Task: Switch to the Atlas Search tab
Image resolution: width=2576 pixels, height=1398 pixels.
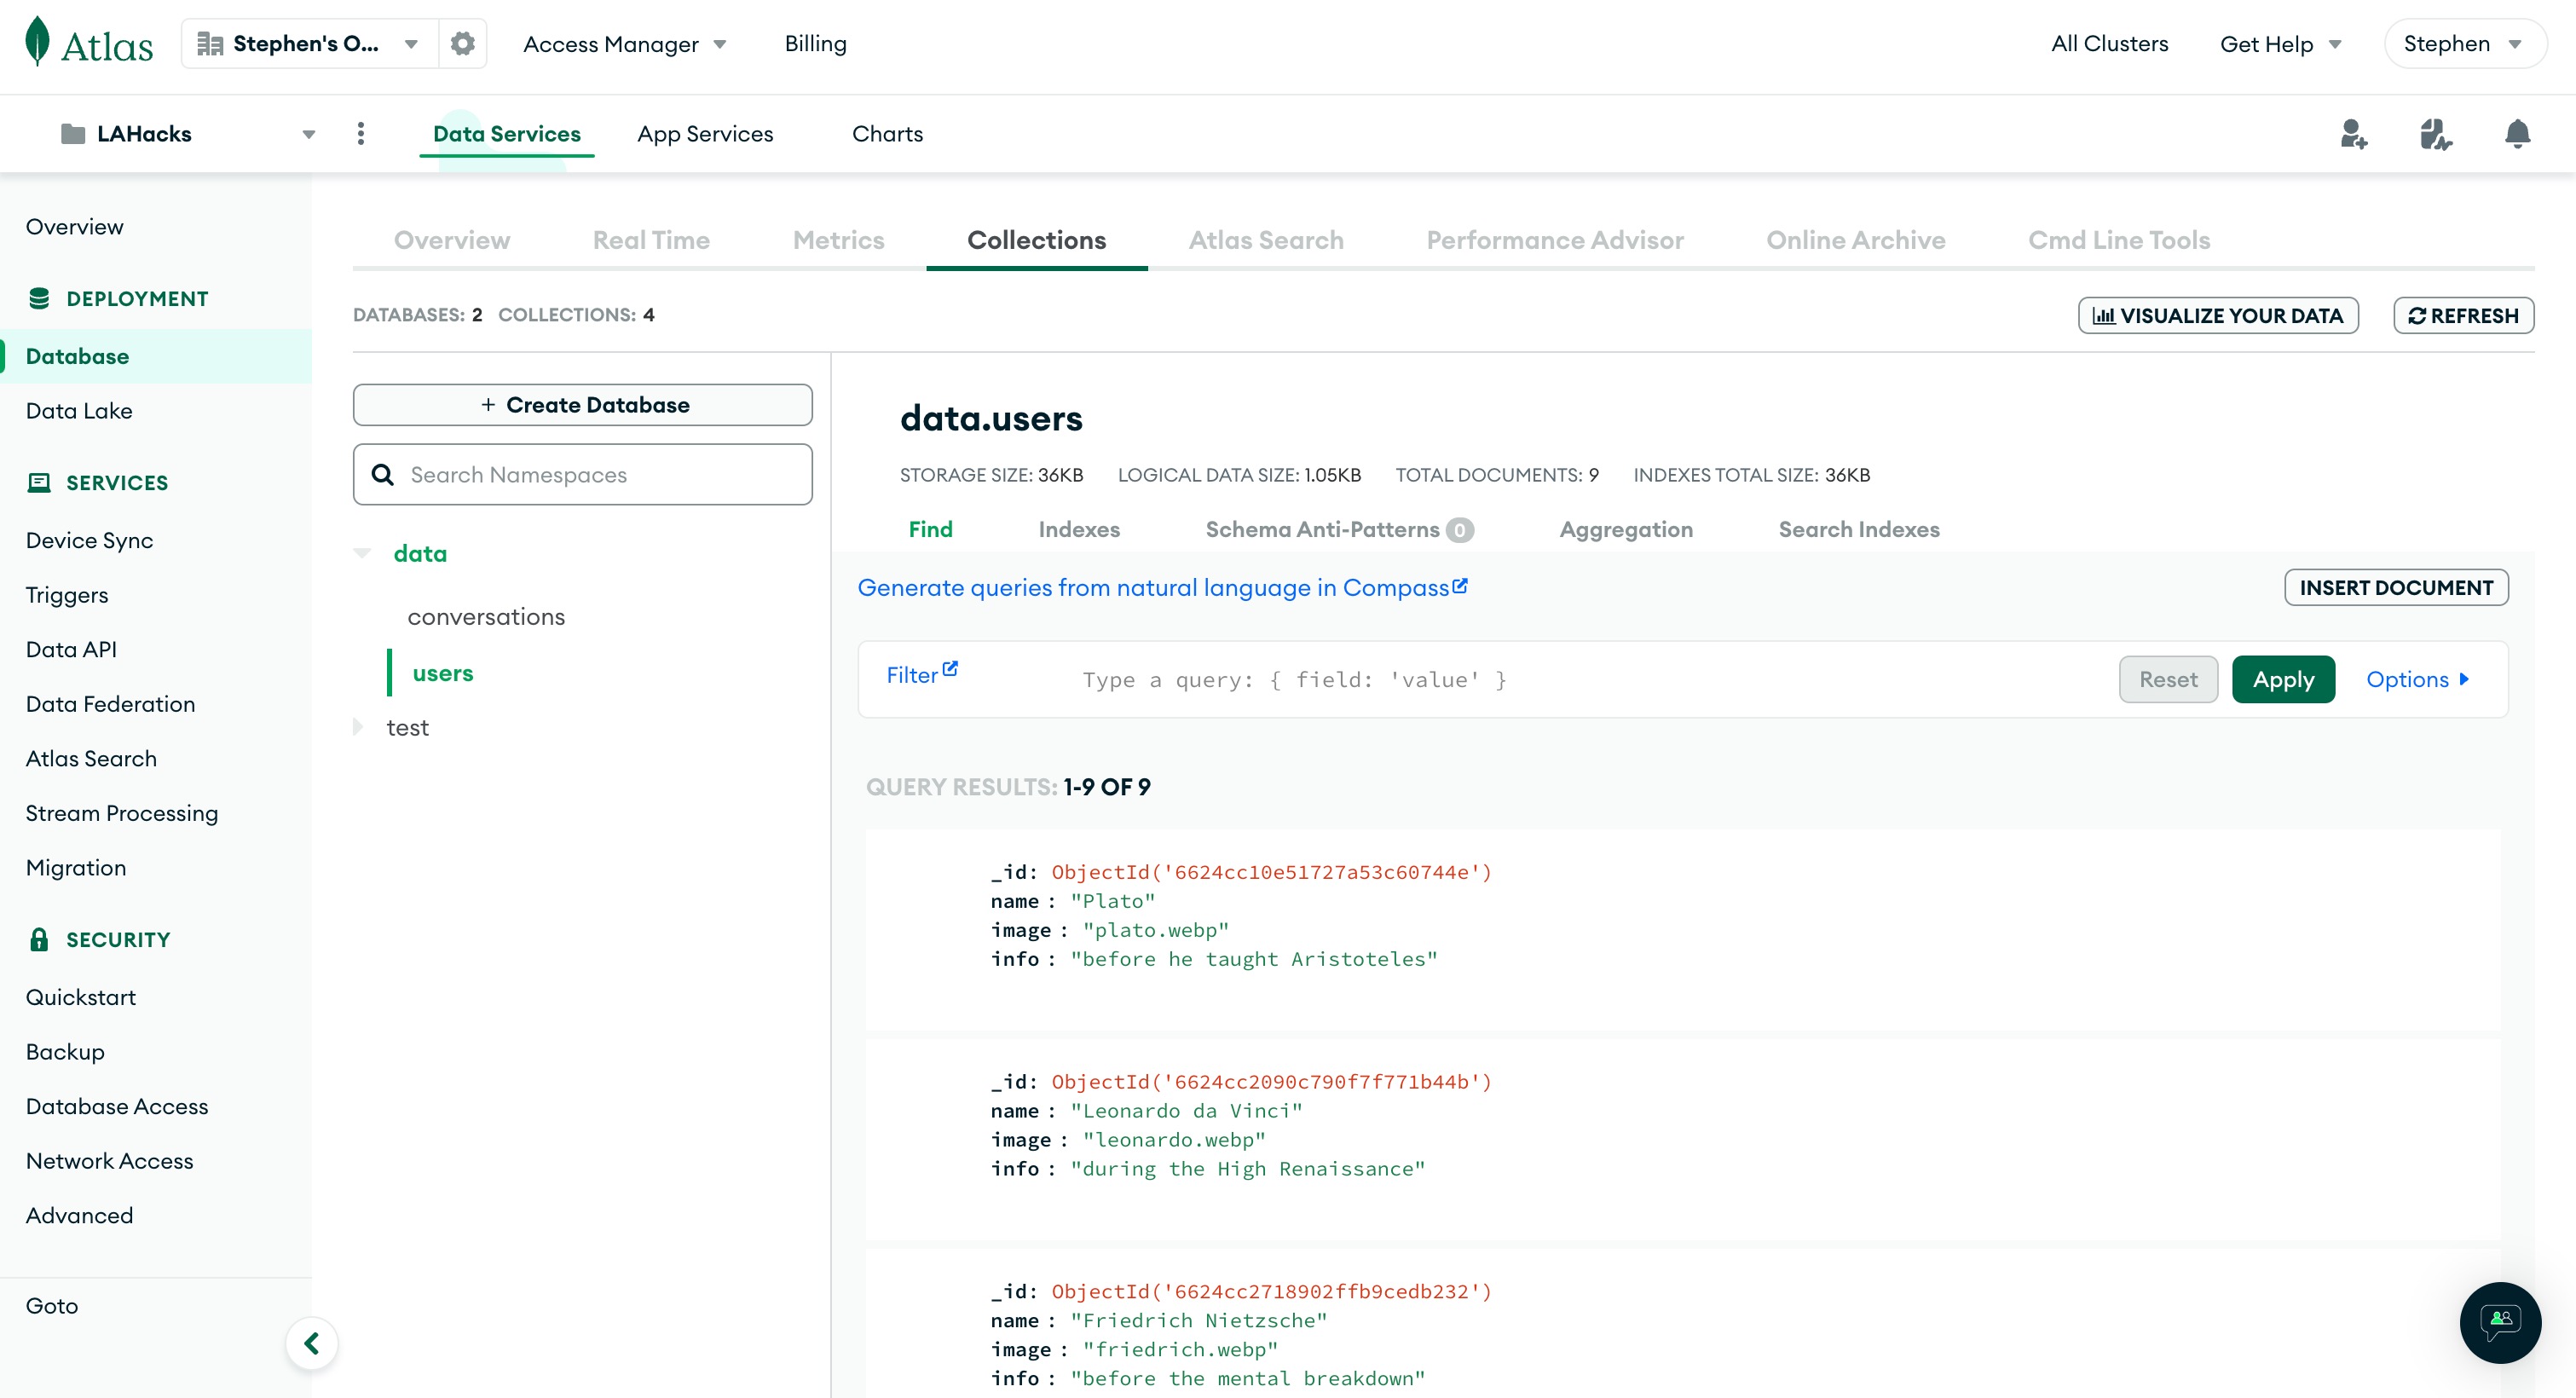Action: pyautogui.click(x=1265, y=240)
